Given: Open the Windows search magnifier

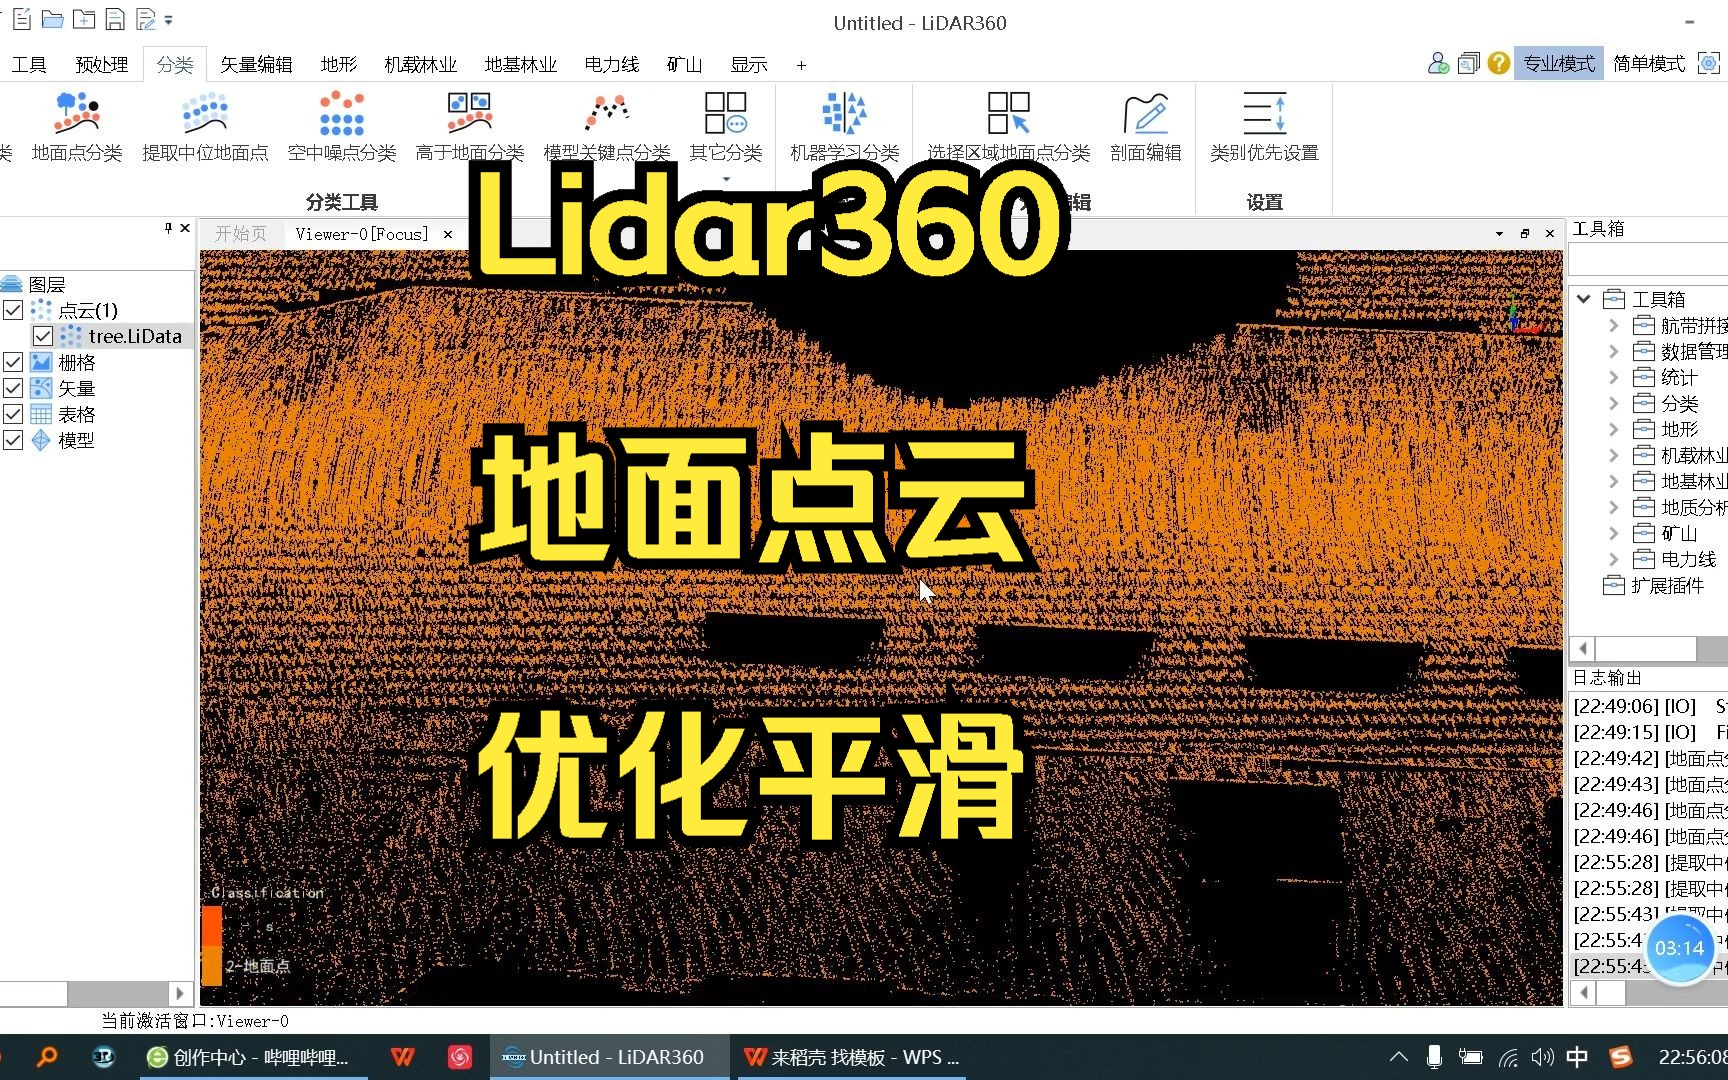Looking at the screenshot, I should [x=47, y=1057].
